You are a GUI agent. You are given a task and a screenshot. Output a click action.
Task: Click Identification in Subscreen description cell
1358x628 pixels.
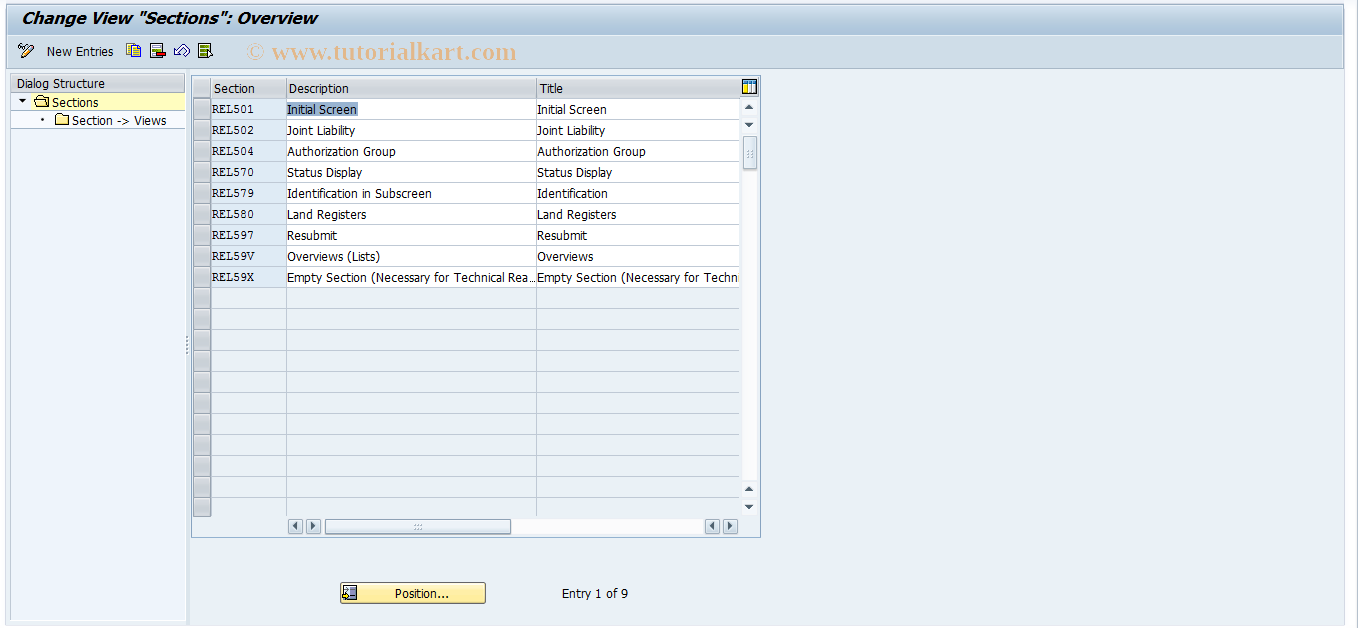411,193
